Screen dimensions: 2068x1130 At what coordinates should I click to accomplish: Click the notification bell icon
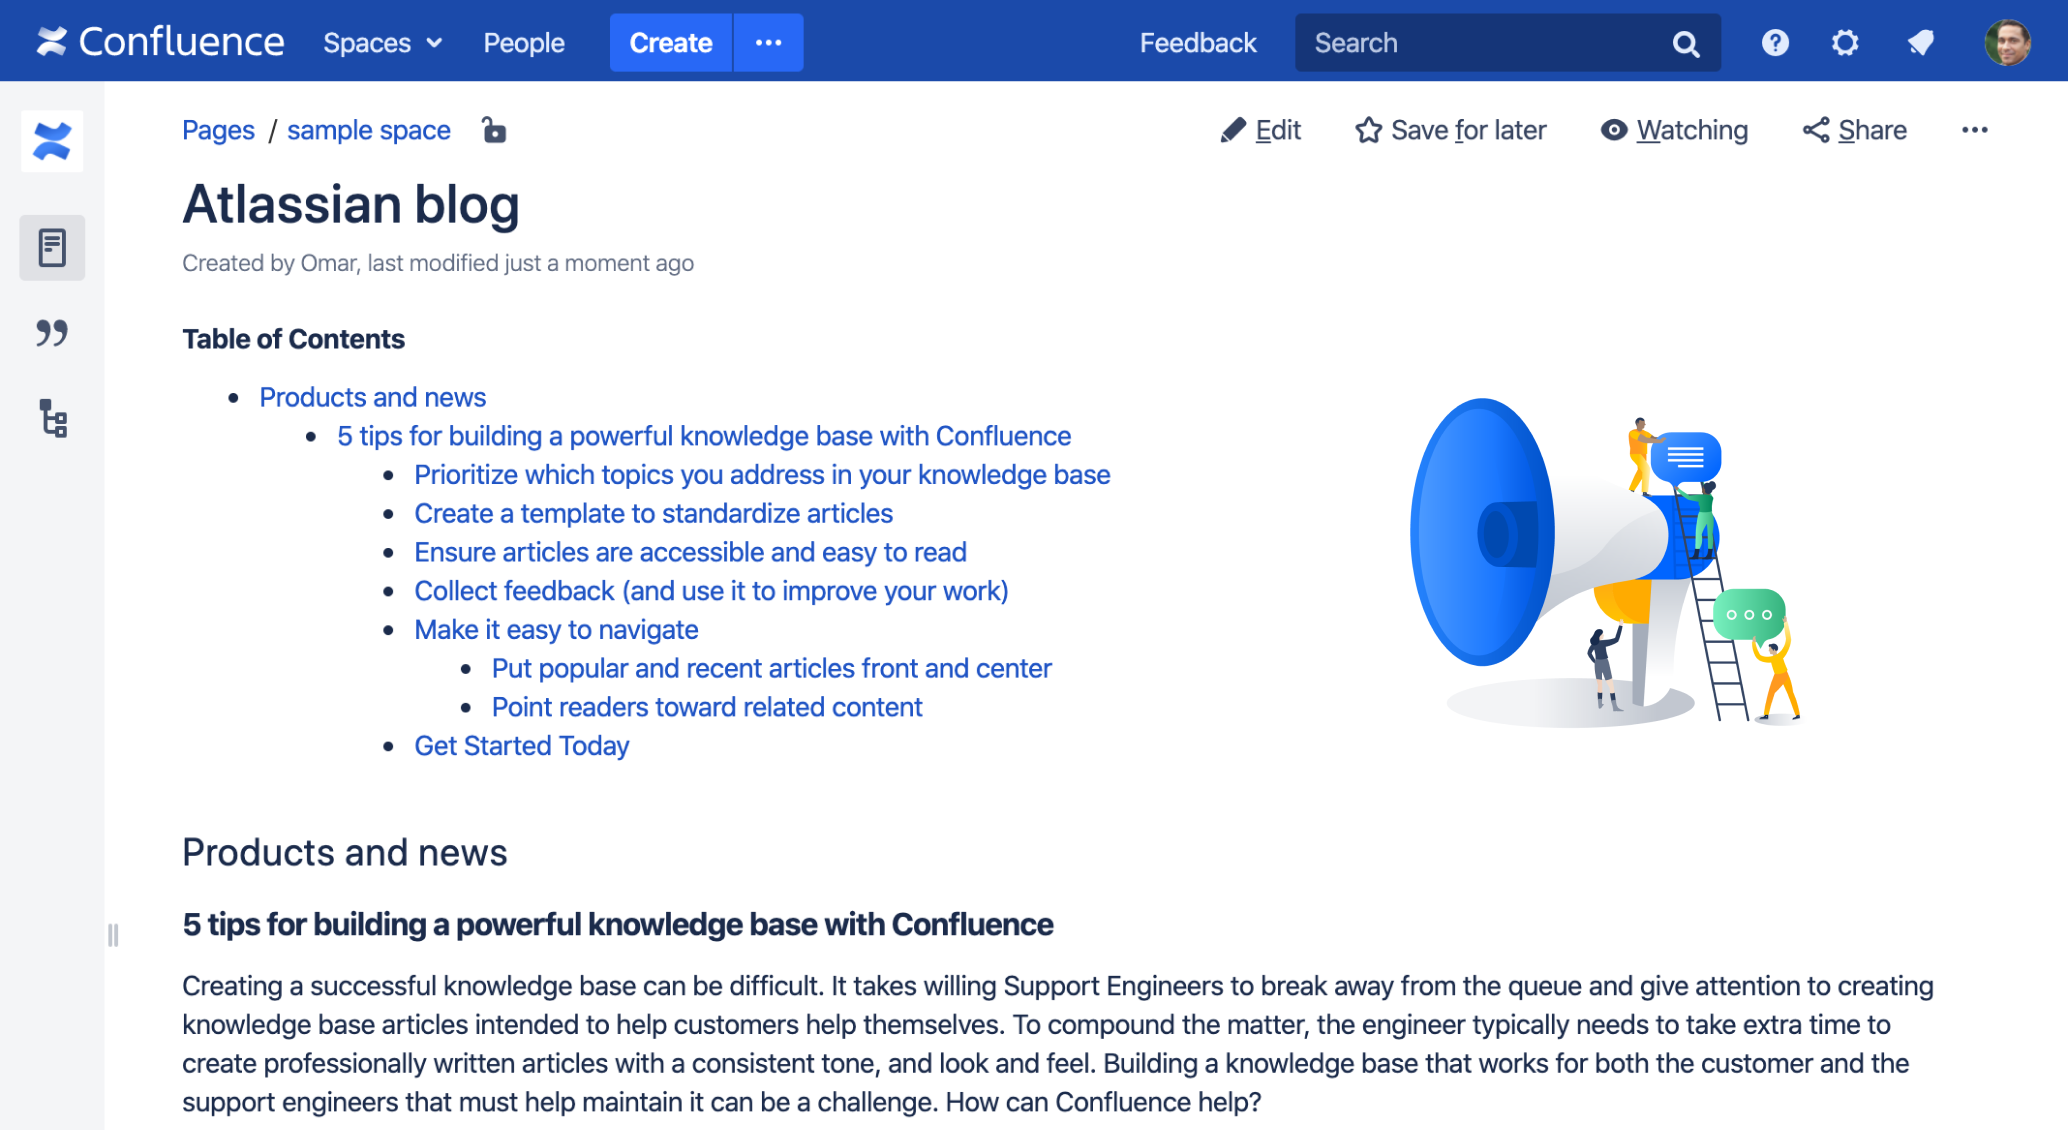pos(1918,42)
